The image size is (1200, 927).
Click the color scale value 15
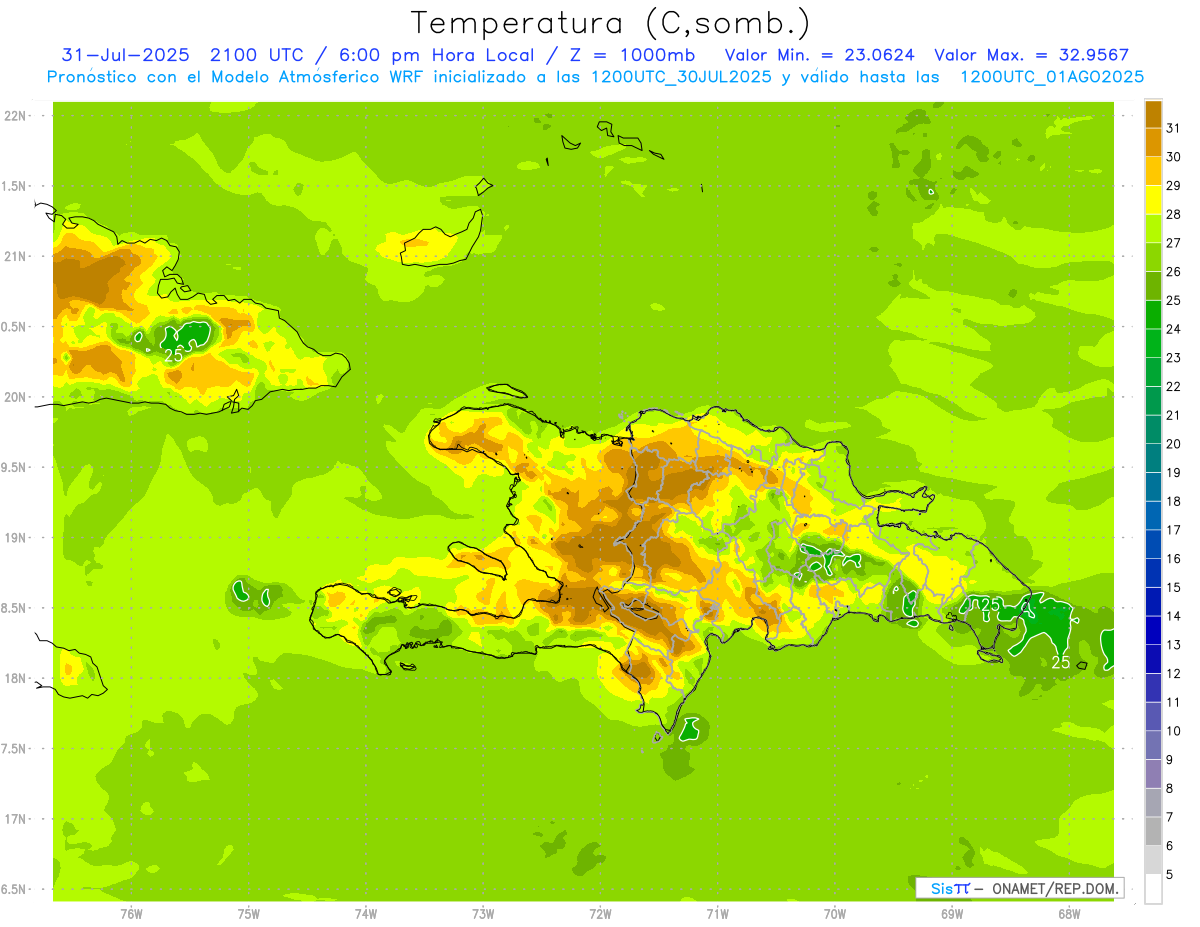(x=1173, y=588)
